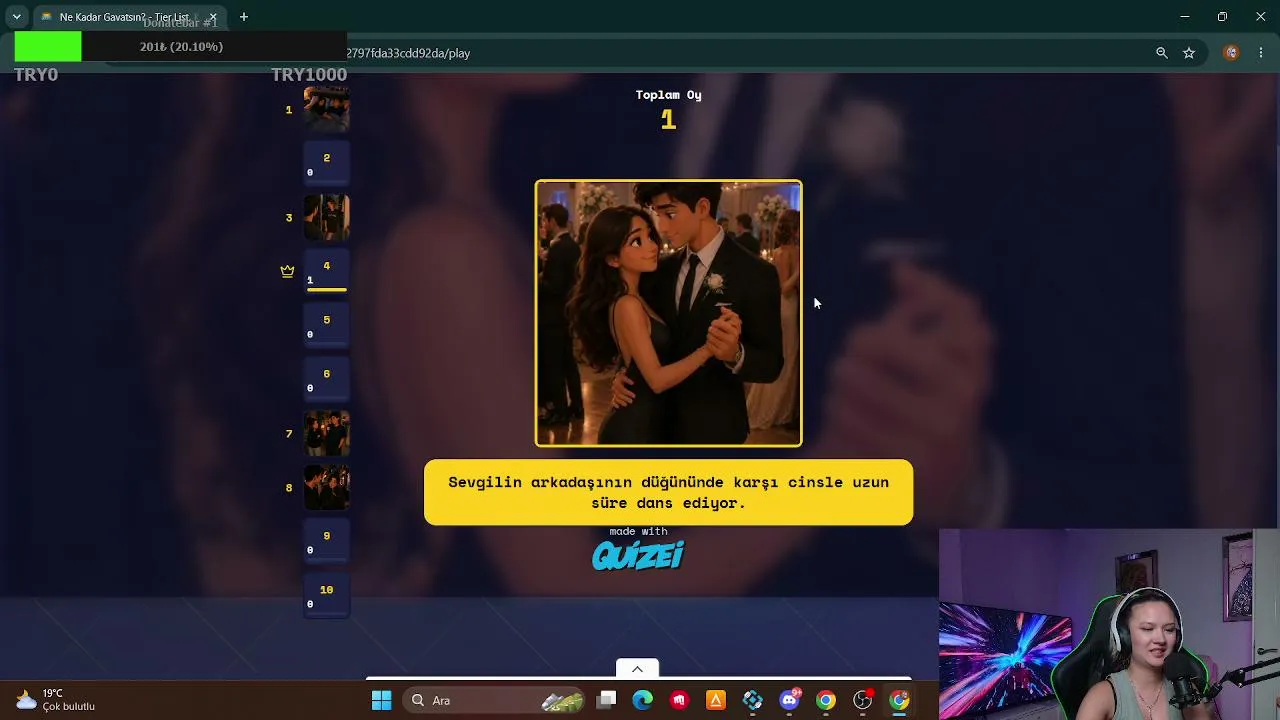1280x720 pixels.
Task: Open the blue hexagon app in taskbar
Action: (753, 701)
